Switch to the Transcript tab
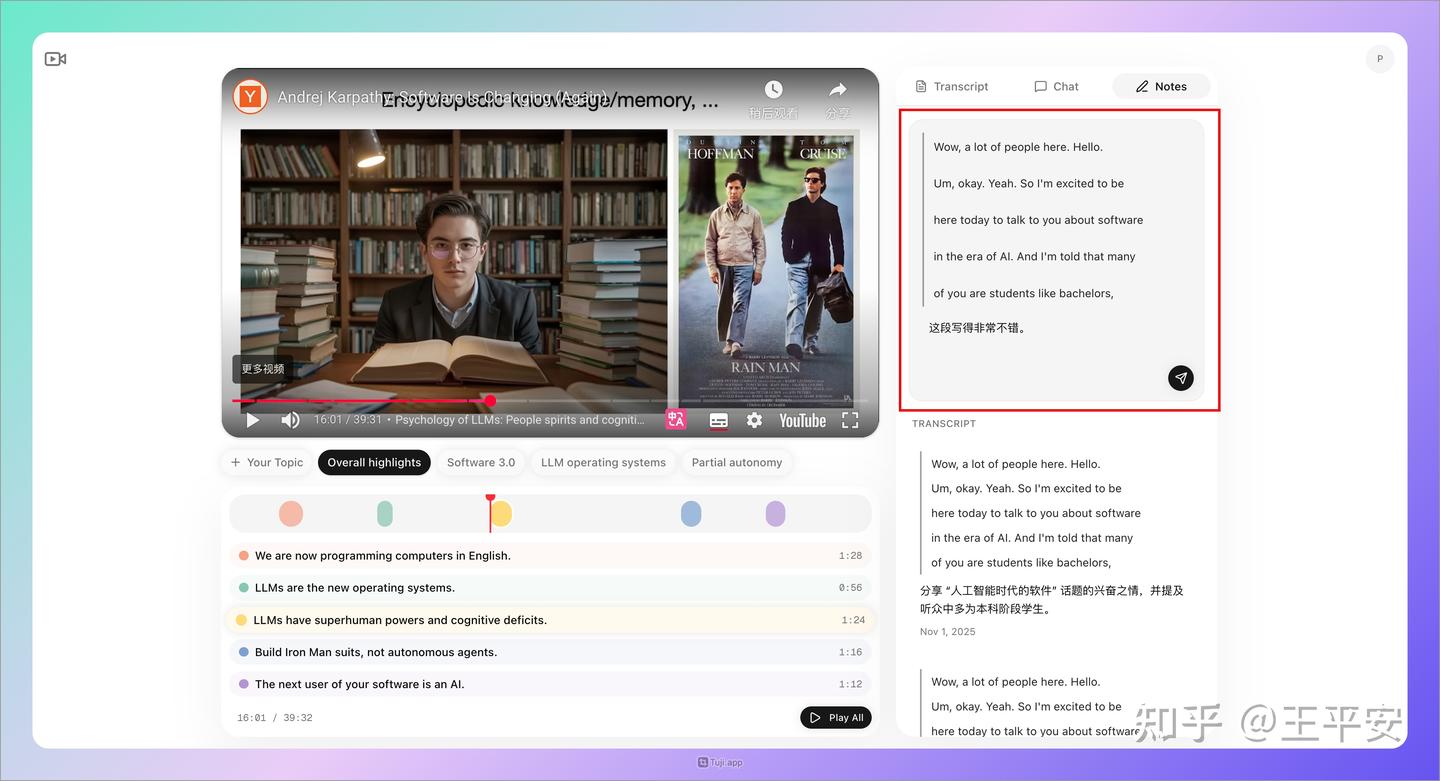The height and width of the screenshot is (781, 1440). [x=951, y=86]
